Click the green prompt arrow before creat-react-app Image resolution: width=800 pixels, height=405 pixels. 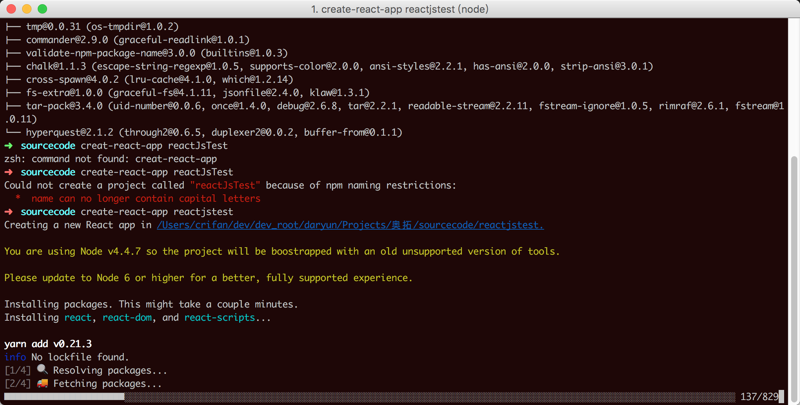(x=9, y=146)
